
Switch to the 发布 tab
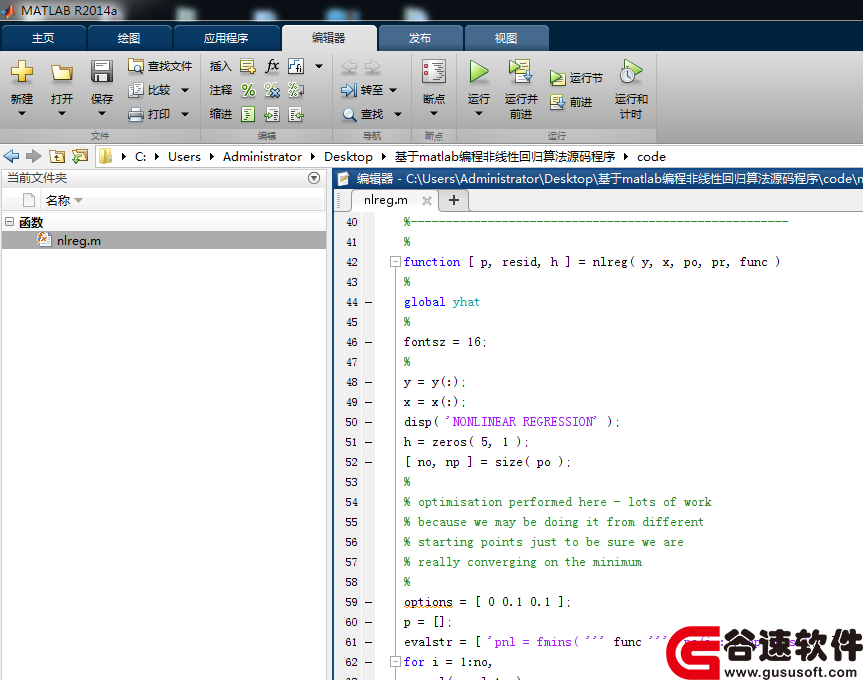point(420,38)
